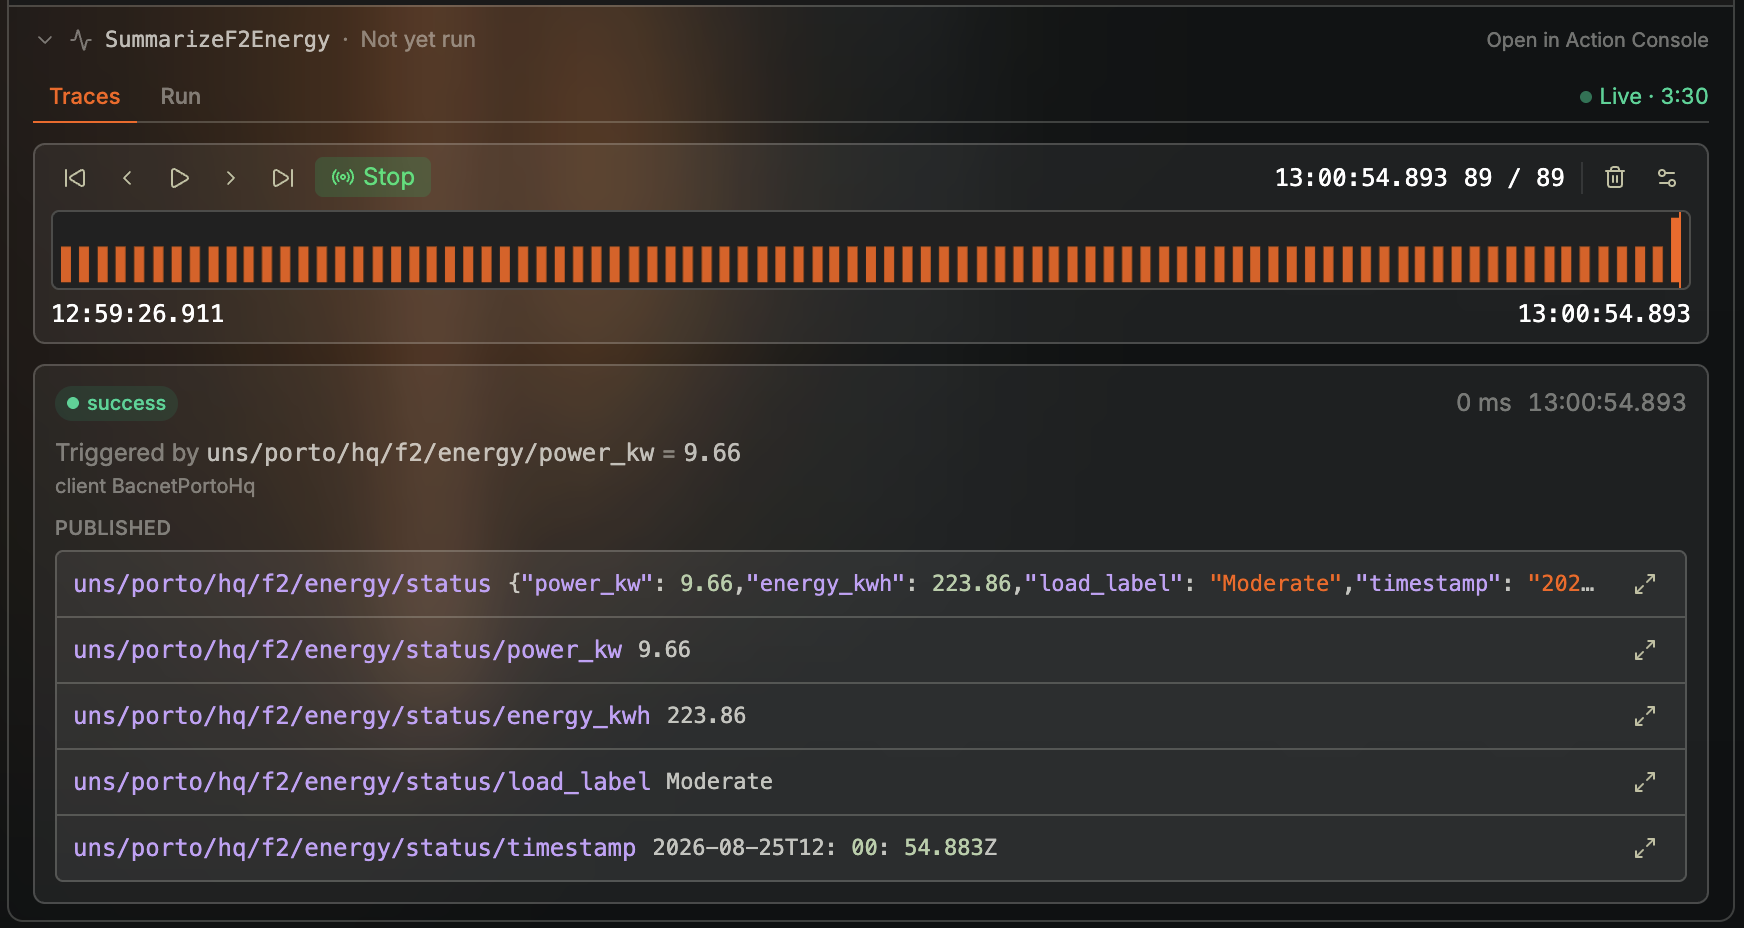Image resolution: width=1744 pixels, height=928 pixels.
Task: Open trace filter settings icon
Action: pyautogui.click(x=1667, y=178)
